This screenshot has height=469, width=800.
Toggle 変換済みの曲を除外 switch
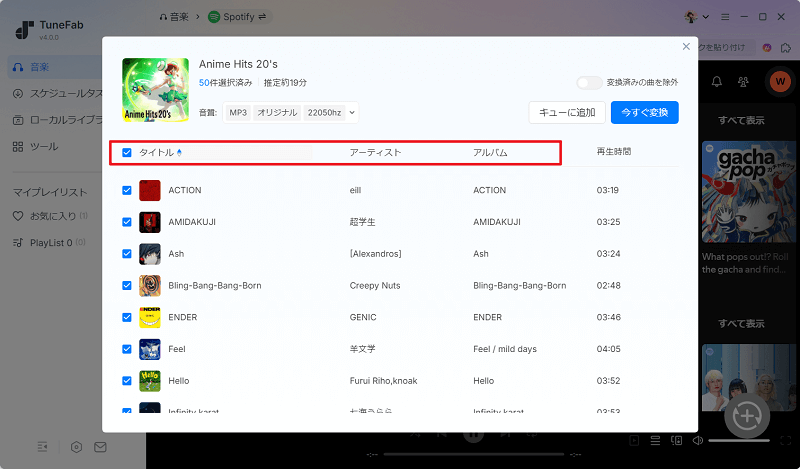(x=589, y=82)
